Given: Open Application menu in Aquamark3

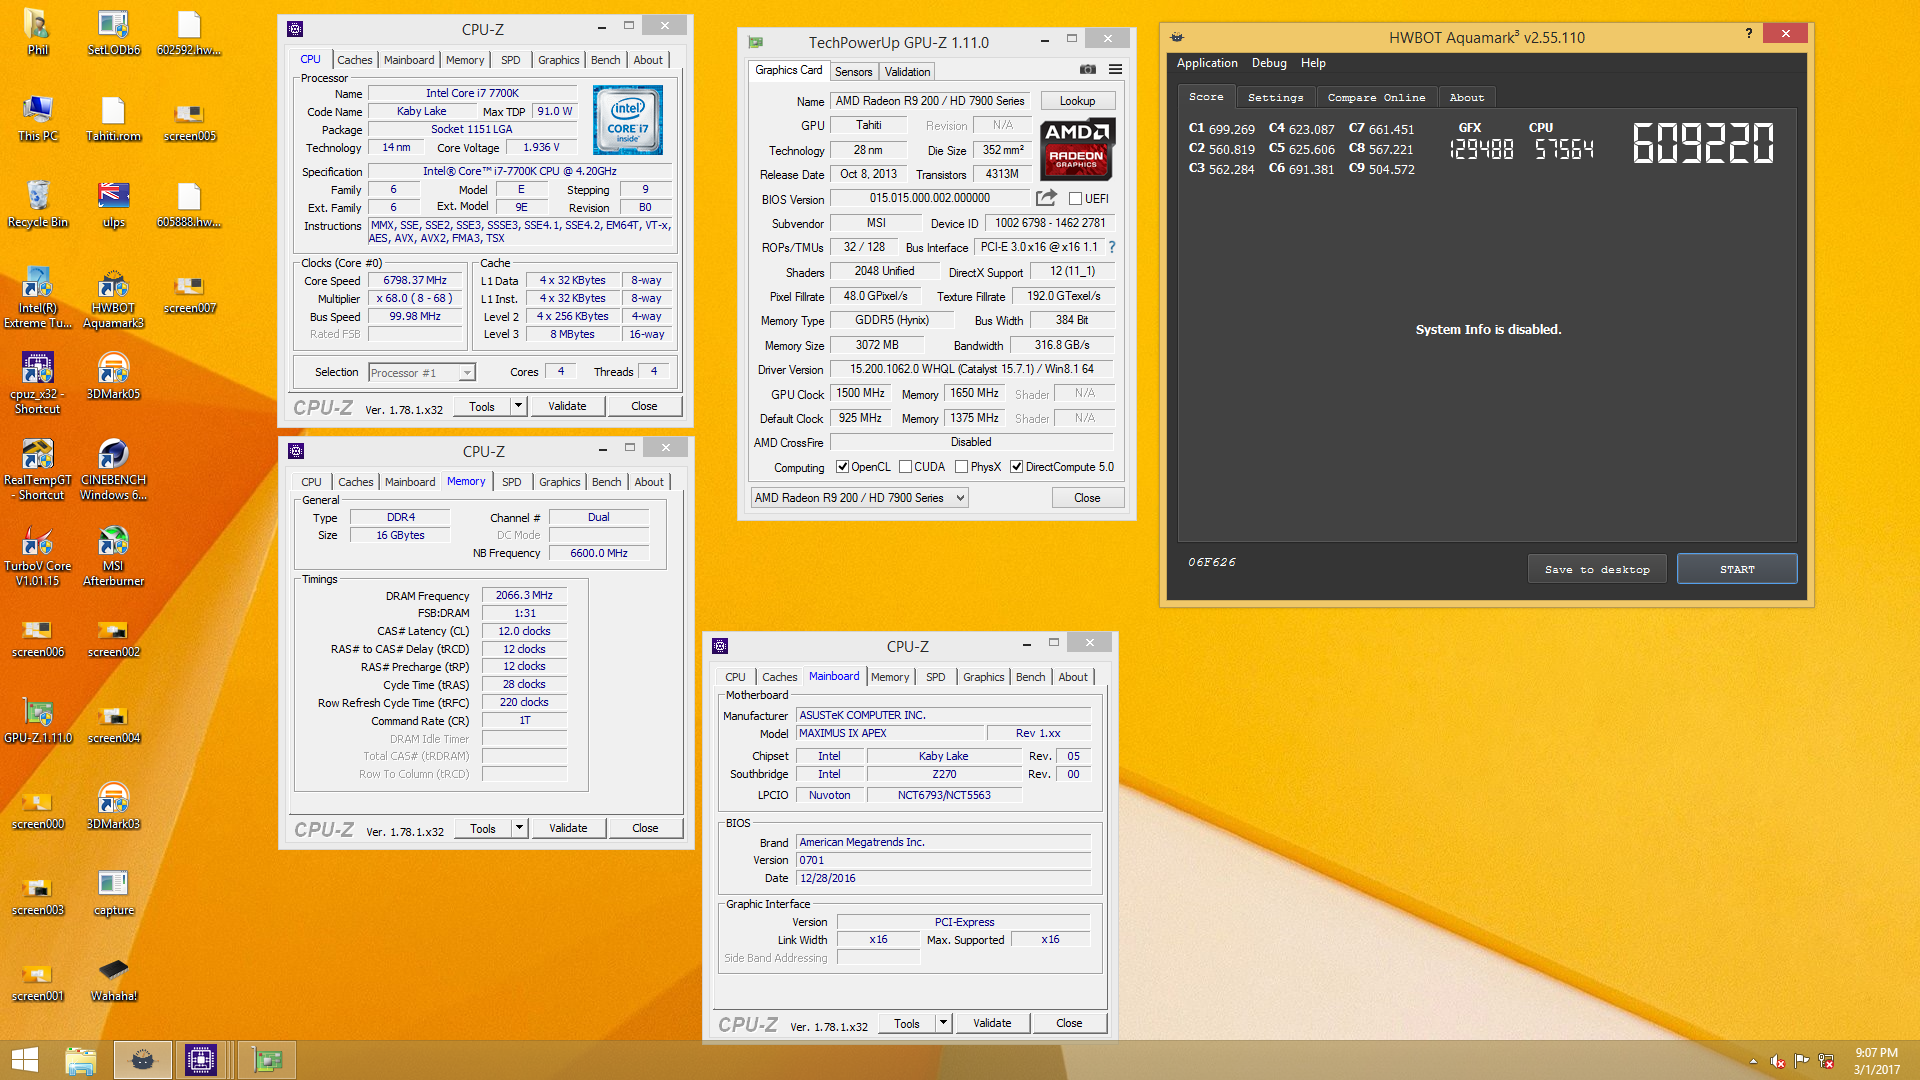Looking at the screenshot, I should pyautogui.click(x=1207, y=63).
